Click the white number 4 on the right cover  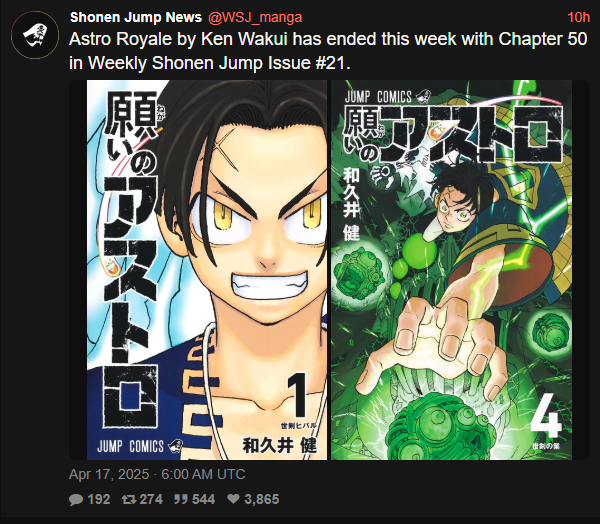[x=546, y=416]
